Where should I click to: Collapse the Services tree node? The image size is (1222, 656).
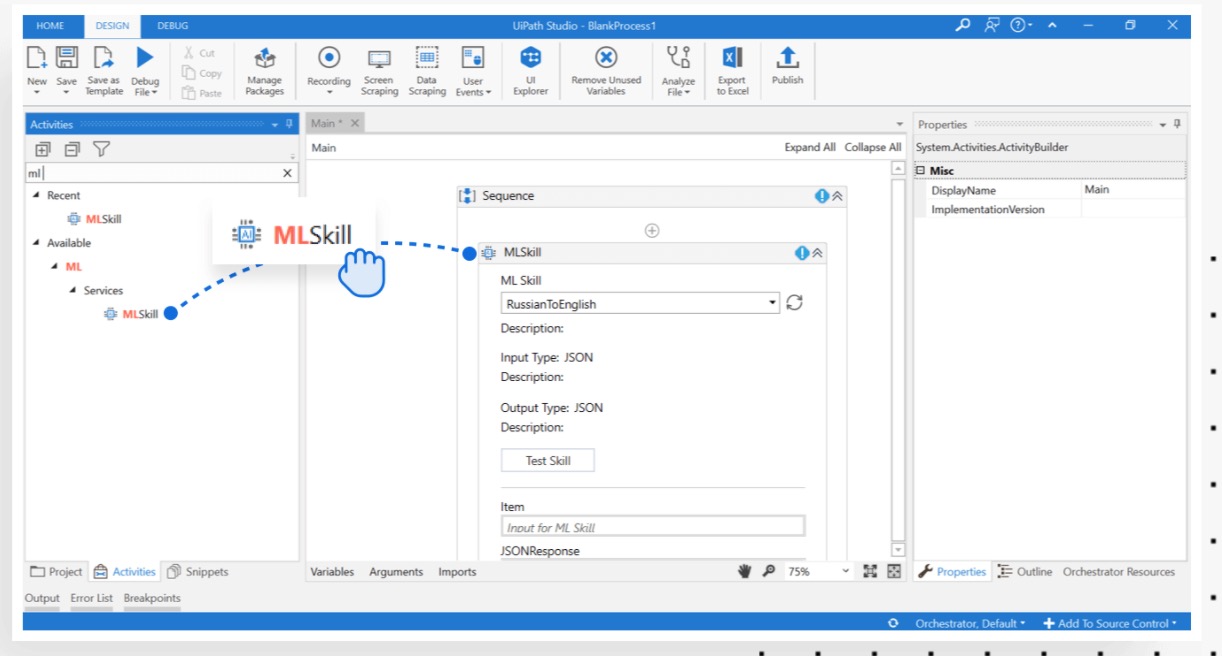72,290
